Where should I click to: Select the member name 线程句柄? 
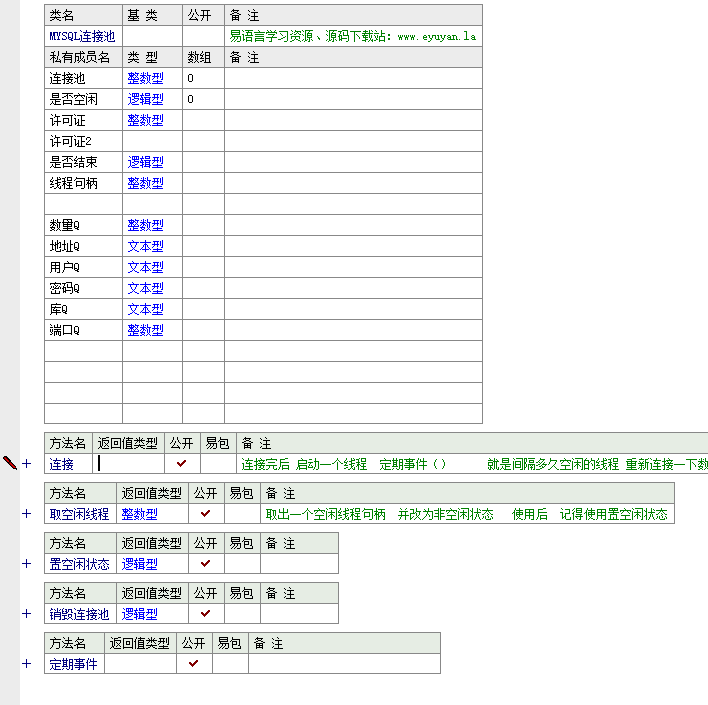click(73, 183)
